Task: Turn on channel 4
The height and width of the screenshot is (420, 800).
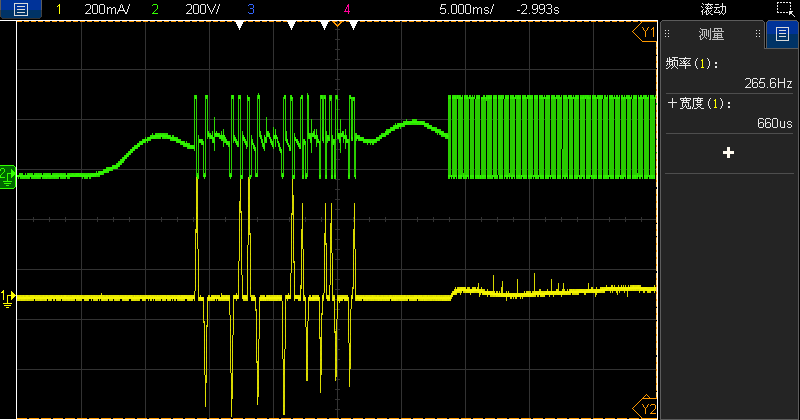Action: click(x=346, y=9)
